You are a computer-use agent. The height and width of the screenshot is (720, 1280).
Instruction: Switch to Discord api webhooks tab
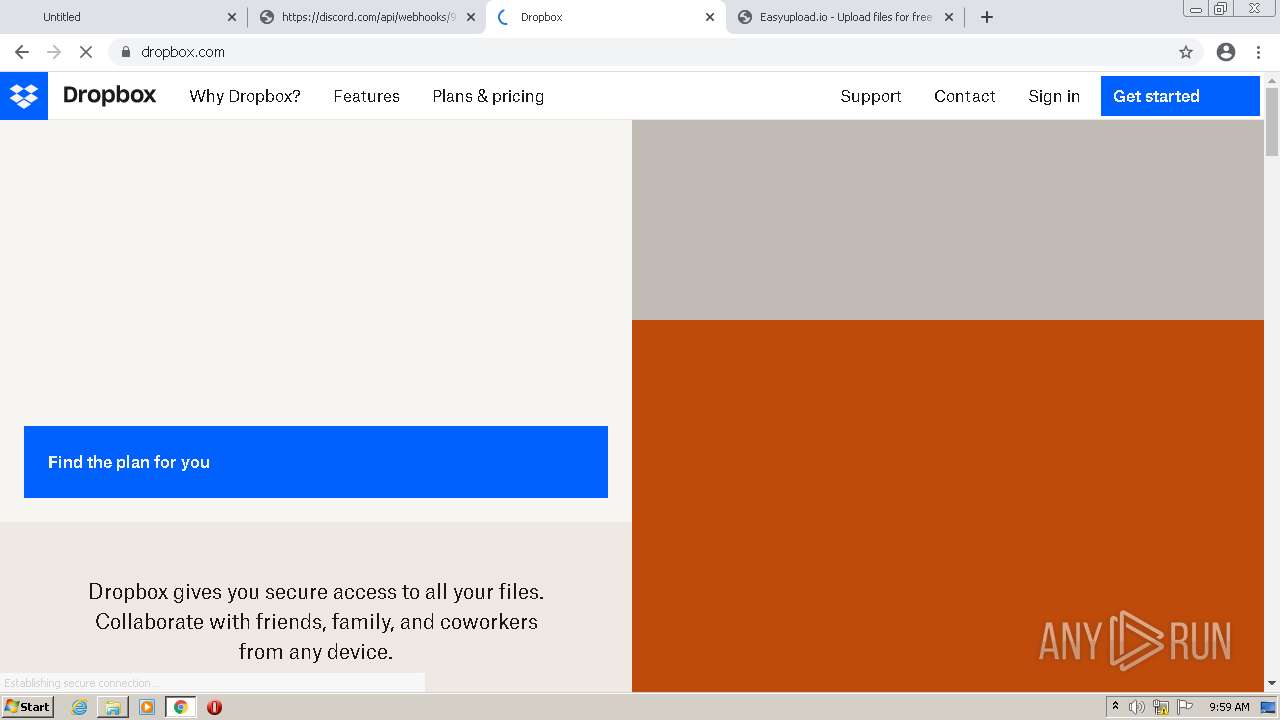(368, 17)
